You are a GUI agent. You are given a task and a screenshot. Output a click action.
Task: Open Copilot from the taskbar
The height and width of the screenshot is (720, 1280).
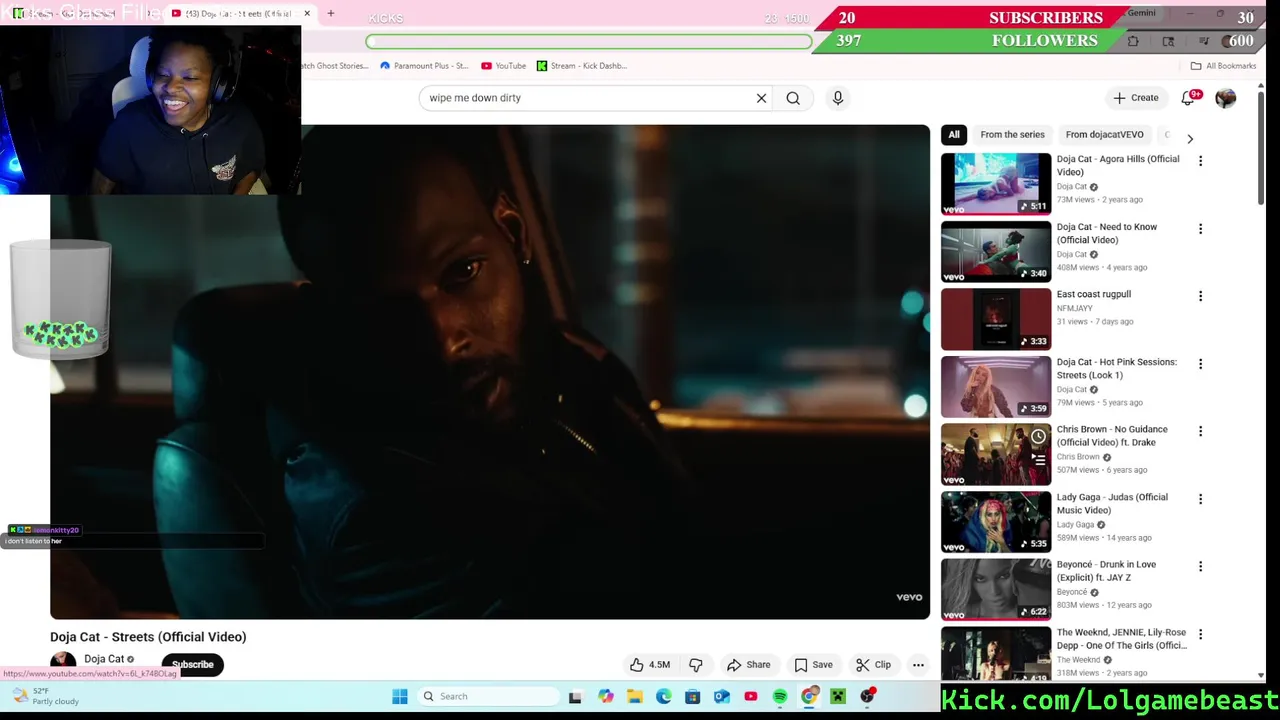[x=606, y=697]
